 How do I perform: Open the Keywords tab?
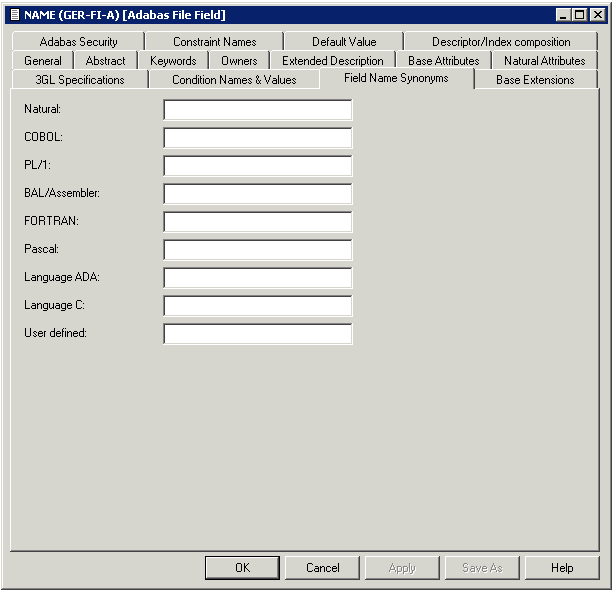point(173,61)
